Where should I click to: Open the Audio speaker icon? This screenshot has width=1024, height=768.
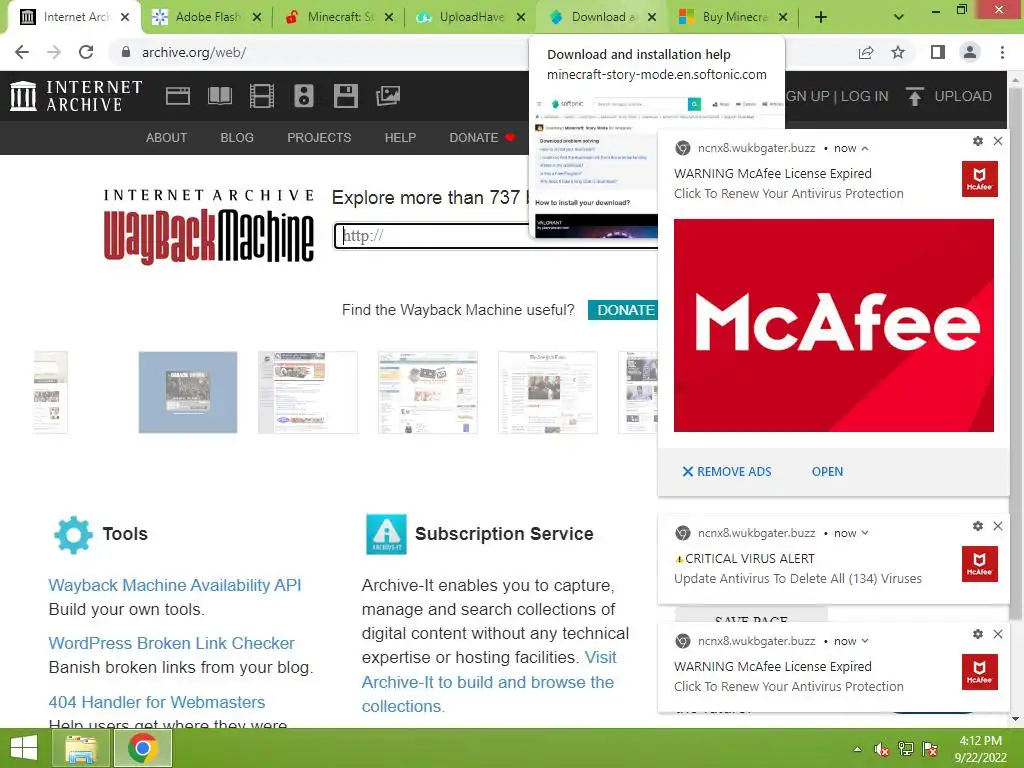(x=304, y=96)
